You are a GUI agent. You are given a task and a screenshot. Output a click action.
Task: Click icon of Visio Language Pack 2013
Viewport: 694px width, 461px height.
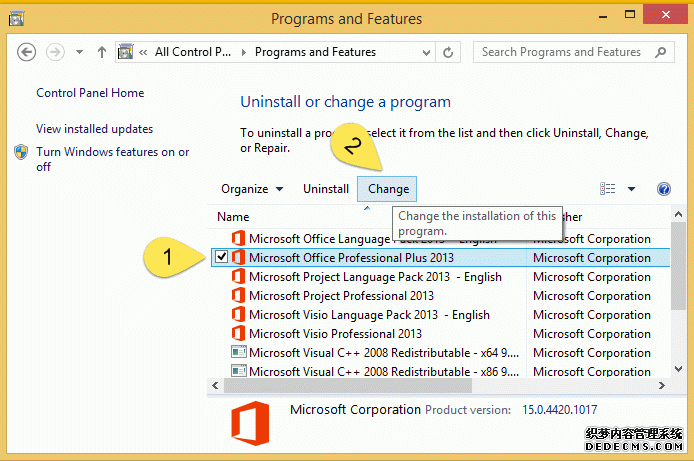(x=238, y=314)
